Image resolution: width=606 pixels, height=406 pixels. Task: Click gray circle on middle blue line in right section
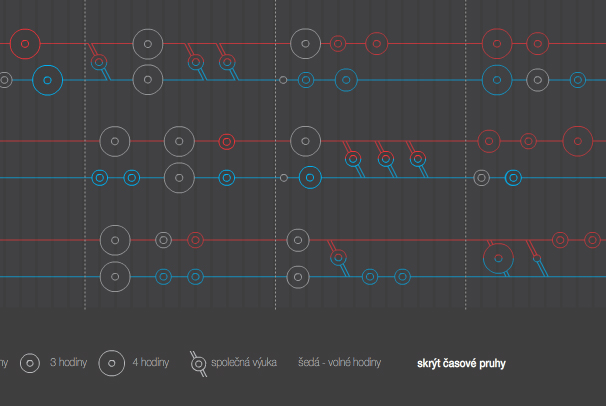coord(481,178)
